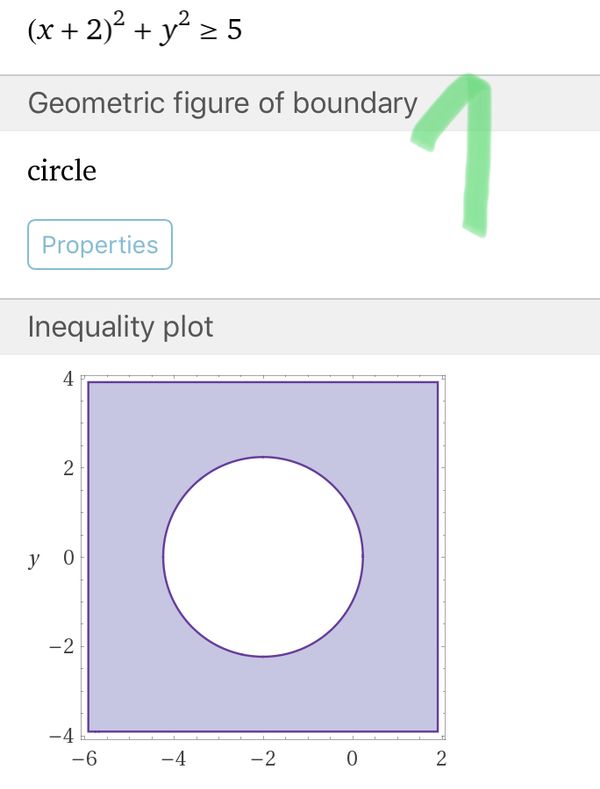The width and height of the screenshot is (600, 789).
Task: Select the inequality expression at the top
Action: [x=135, y=30]
